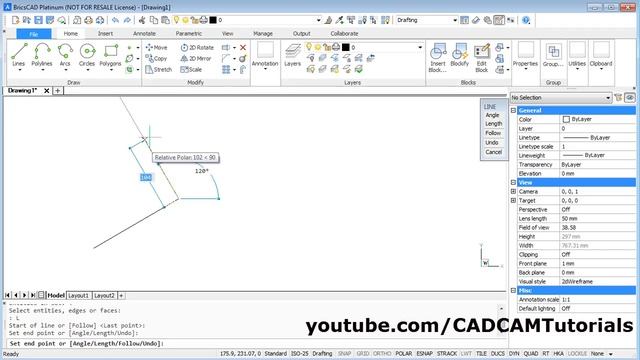The image size is (640, 360).
Task: Toggle SNAP in status bar
Action: point(344,353)
